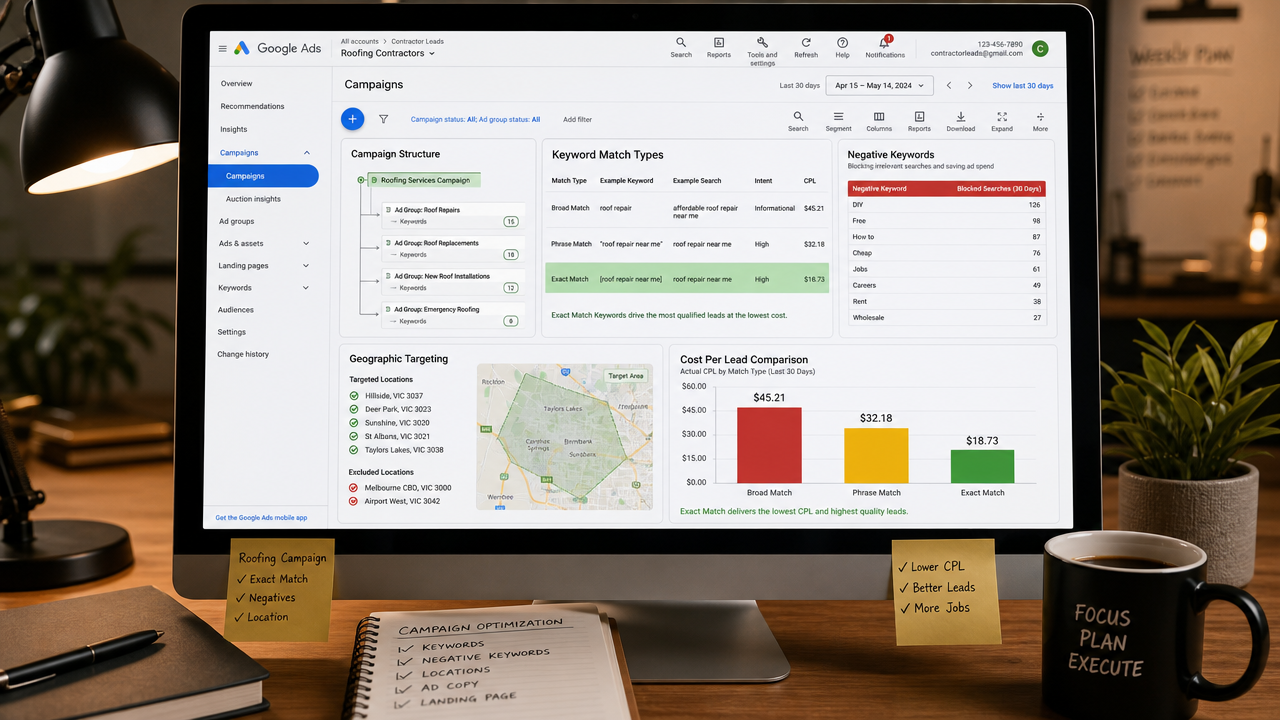The height and width of the screenshot is (720, 1280).
Task: Select Auction insights in the sidebar
Action: pos(253,199)
